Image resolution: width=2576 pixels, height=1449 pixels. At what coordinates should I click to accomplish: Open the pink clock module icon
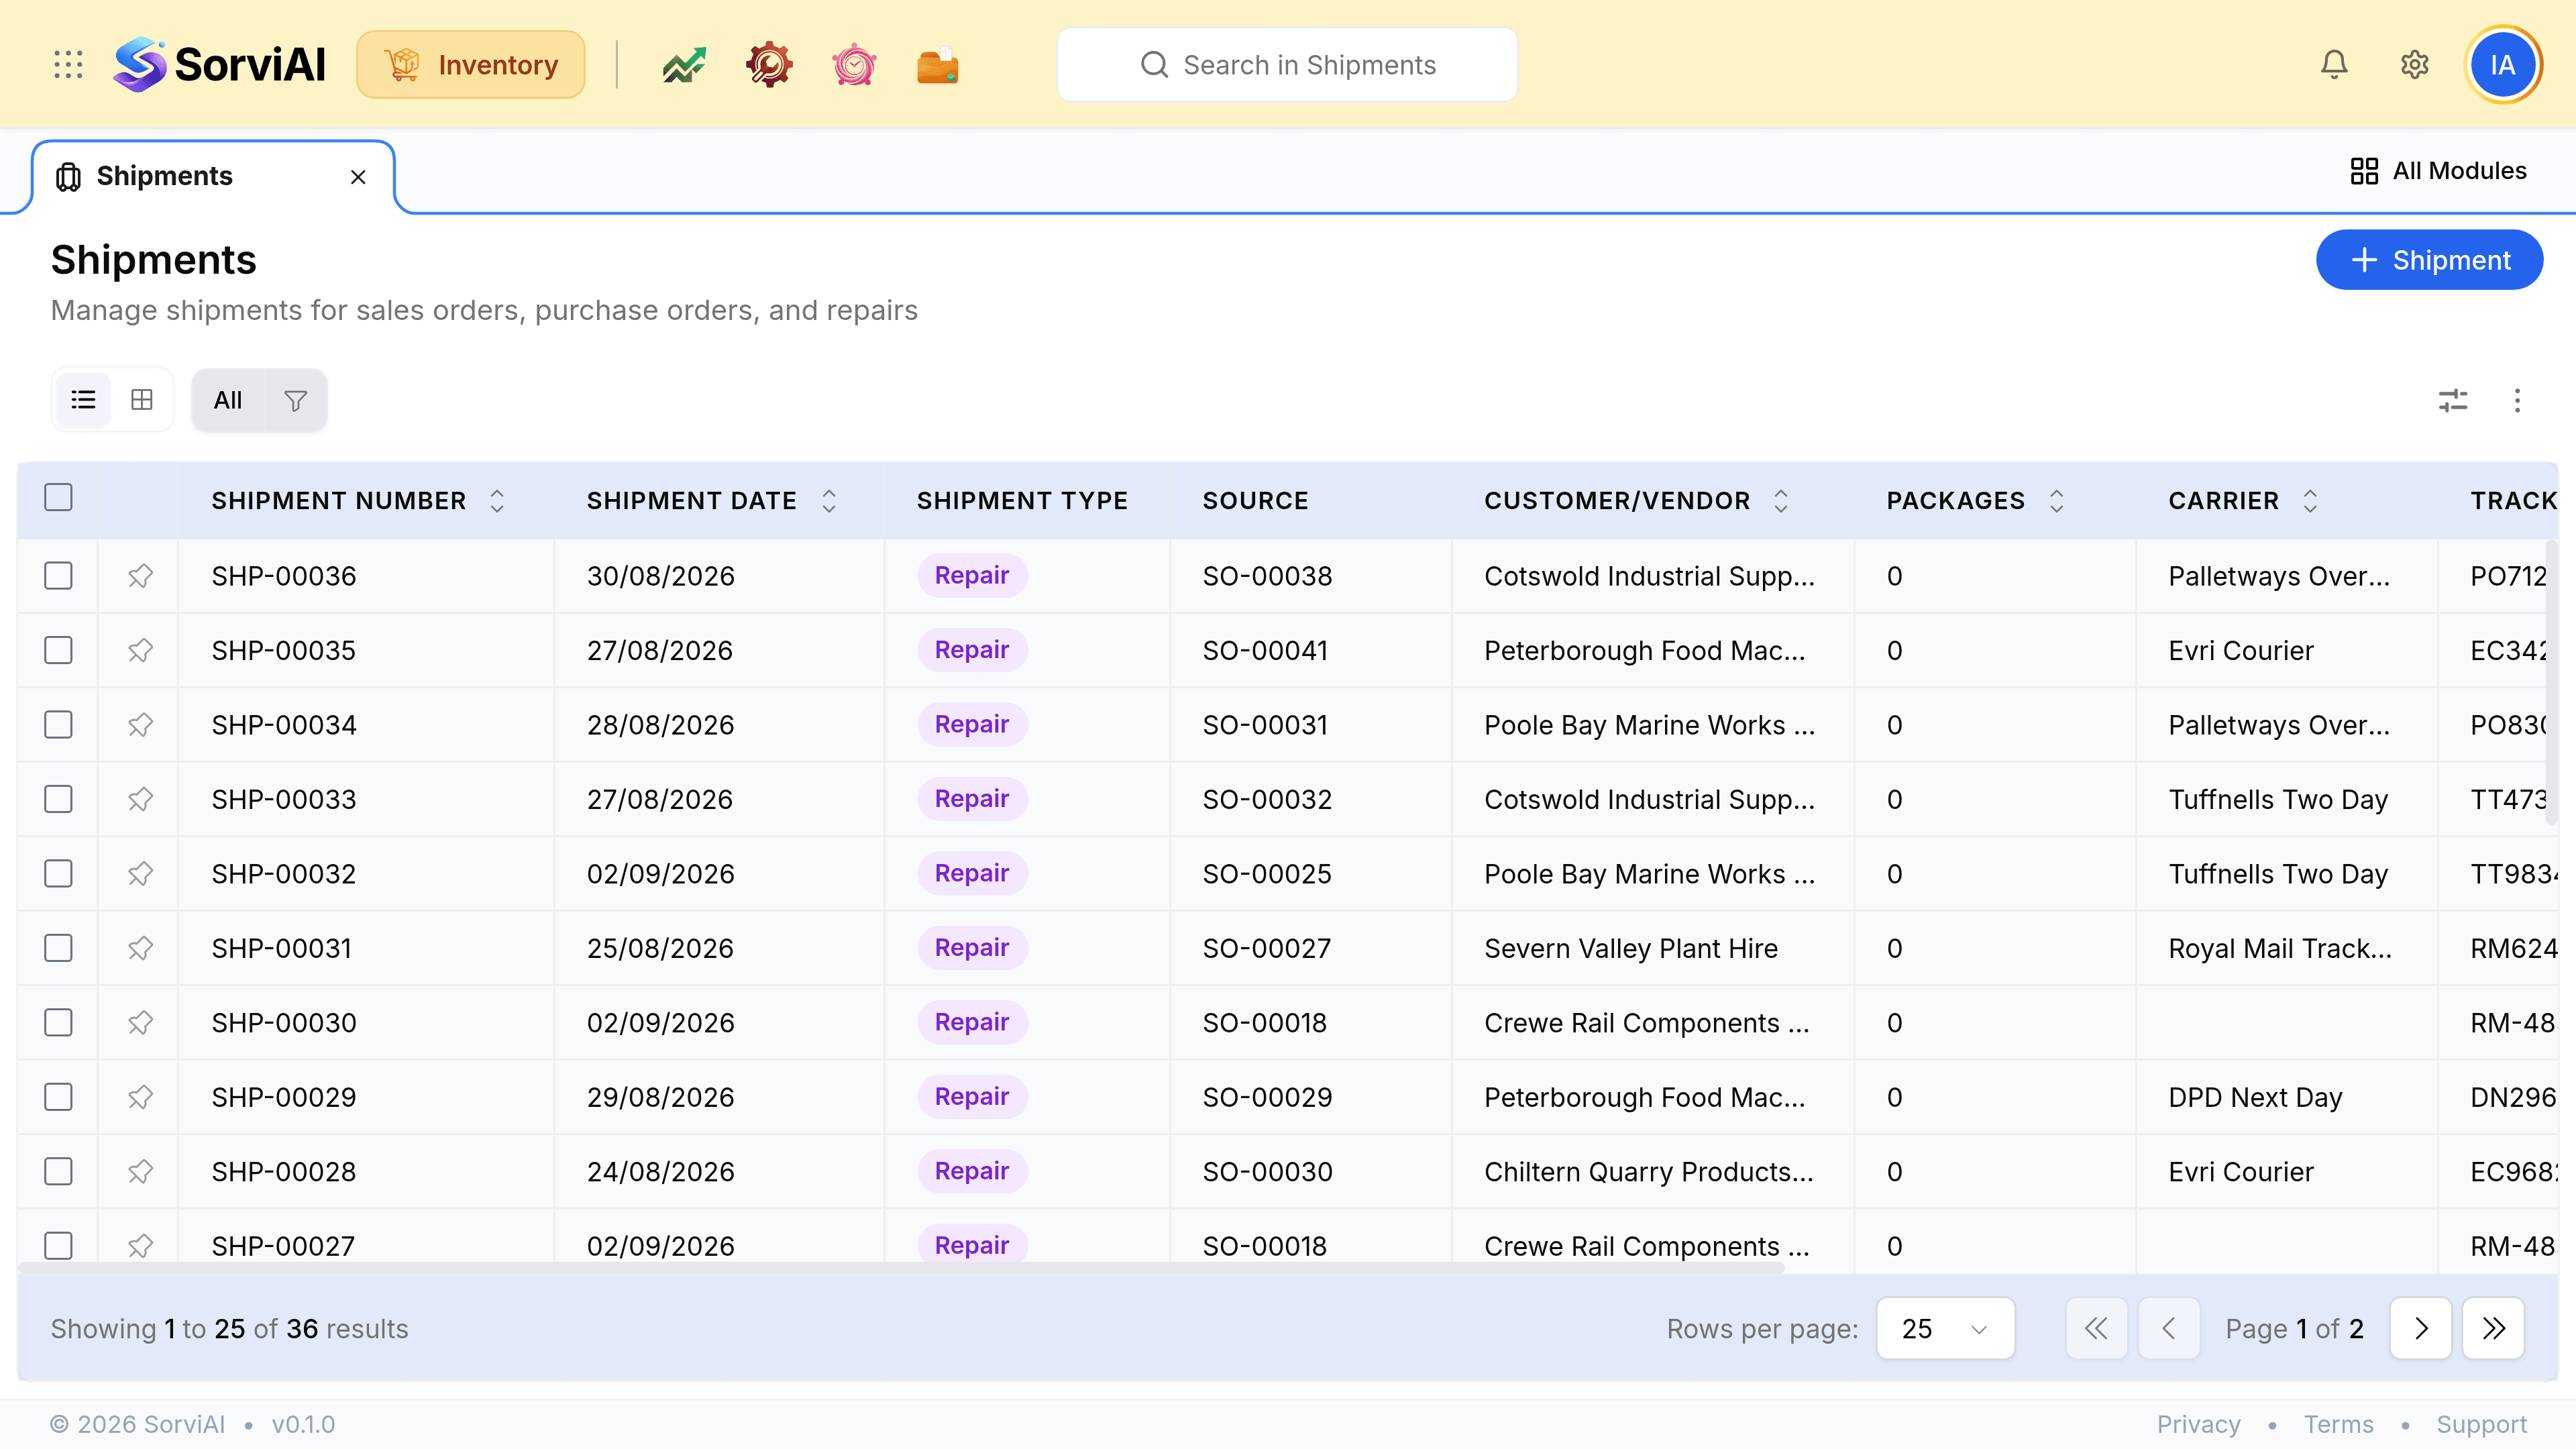click(x=854, y=65)
